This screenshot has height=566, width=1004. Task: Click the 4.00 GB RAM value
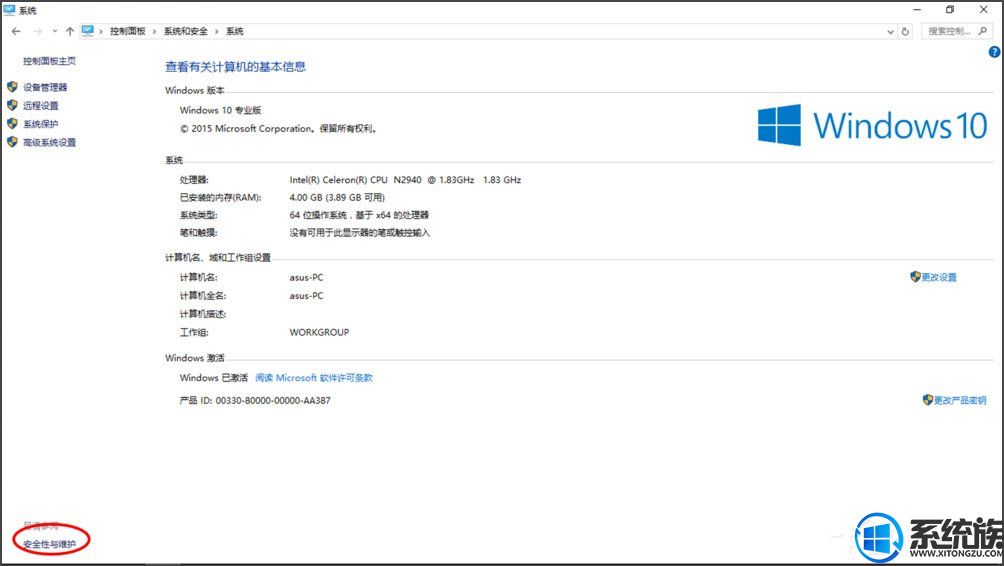pos(337,197)
